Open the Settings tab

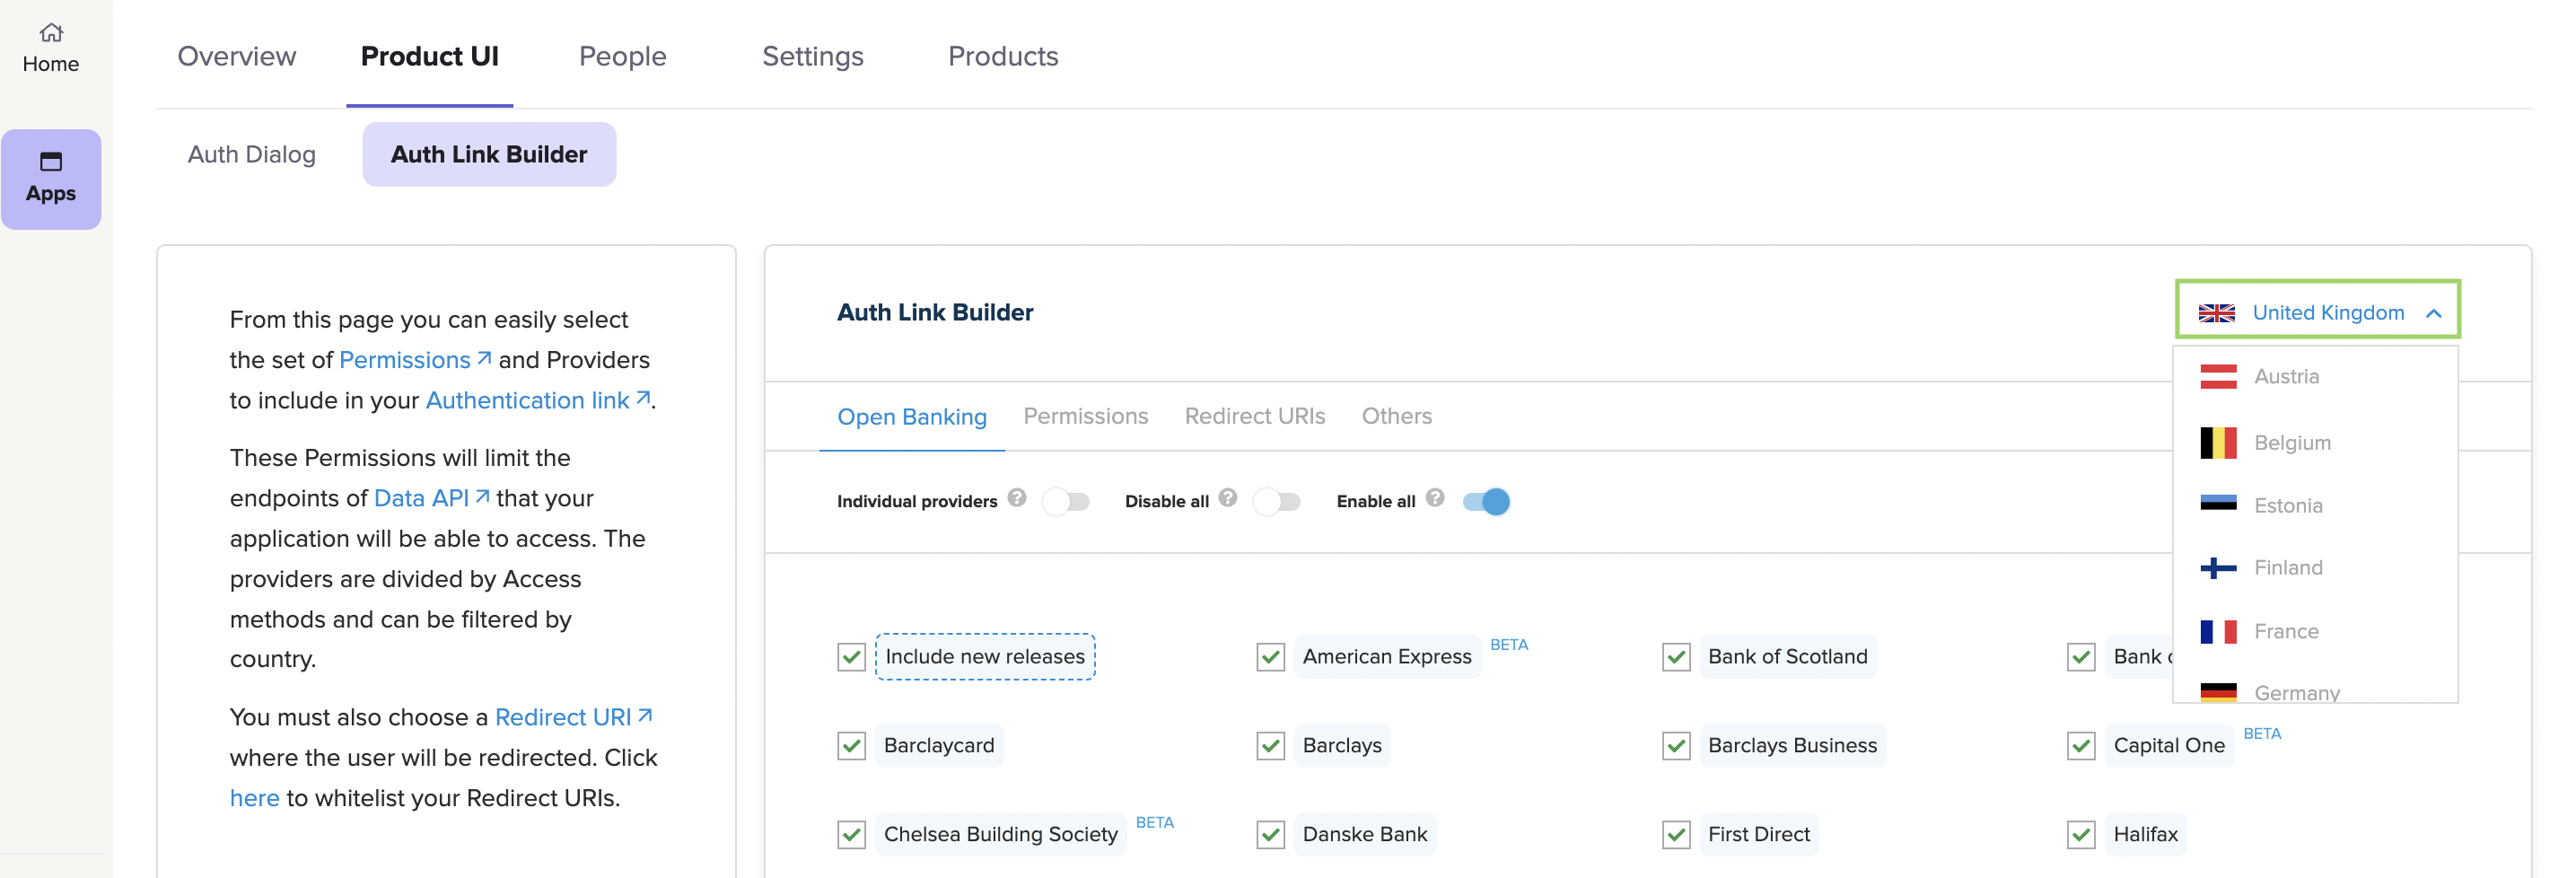(x=813, y=56)
